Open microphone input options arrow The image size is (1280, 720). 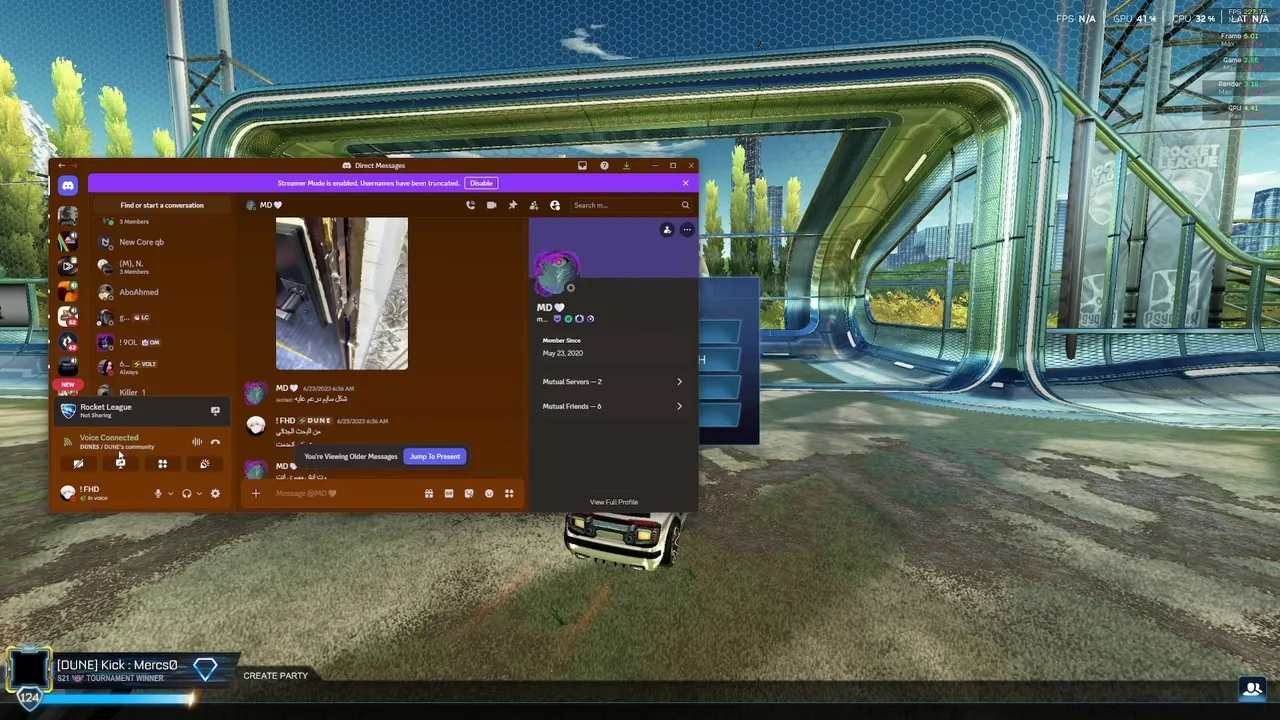click(x=170, y=494)
